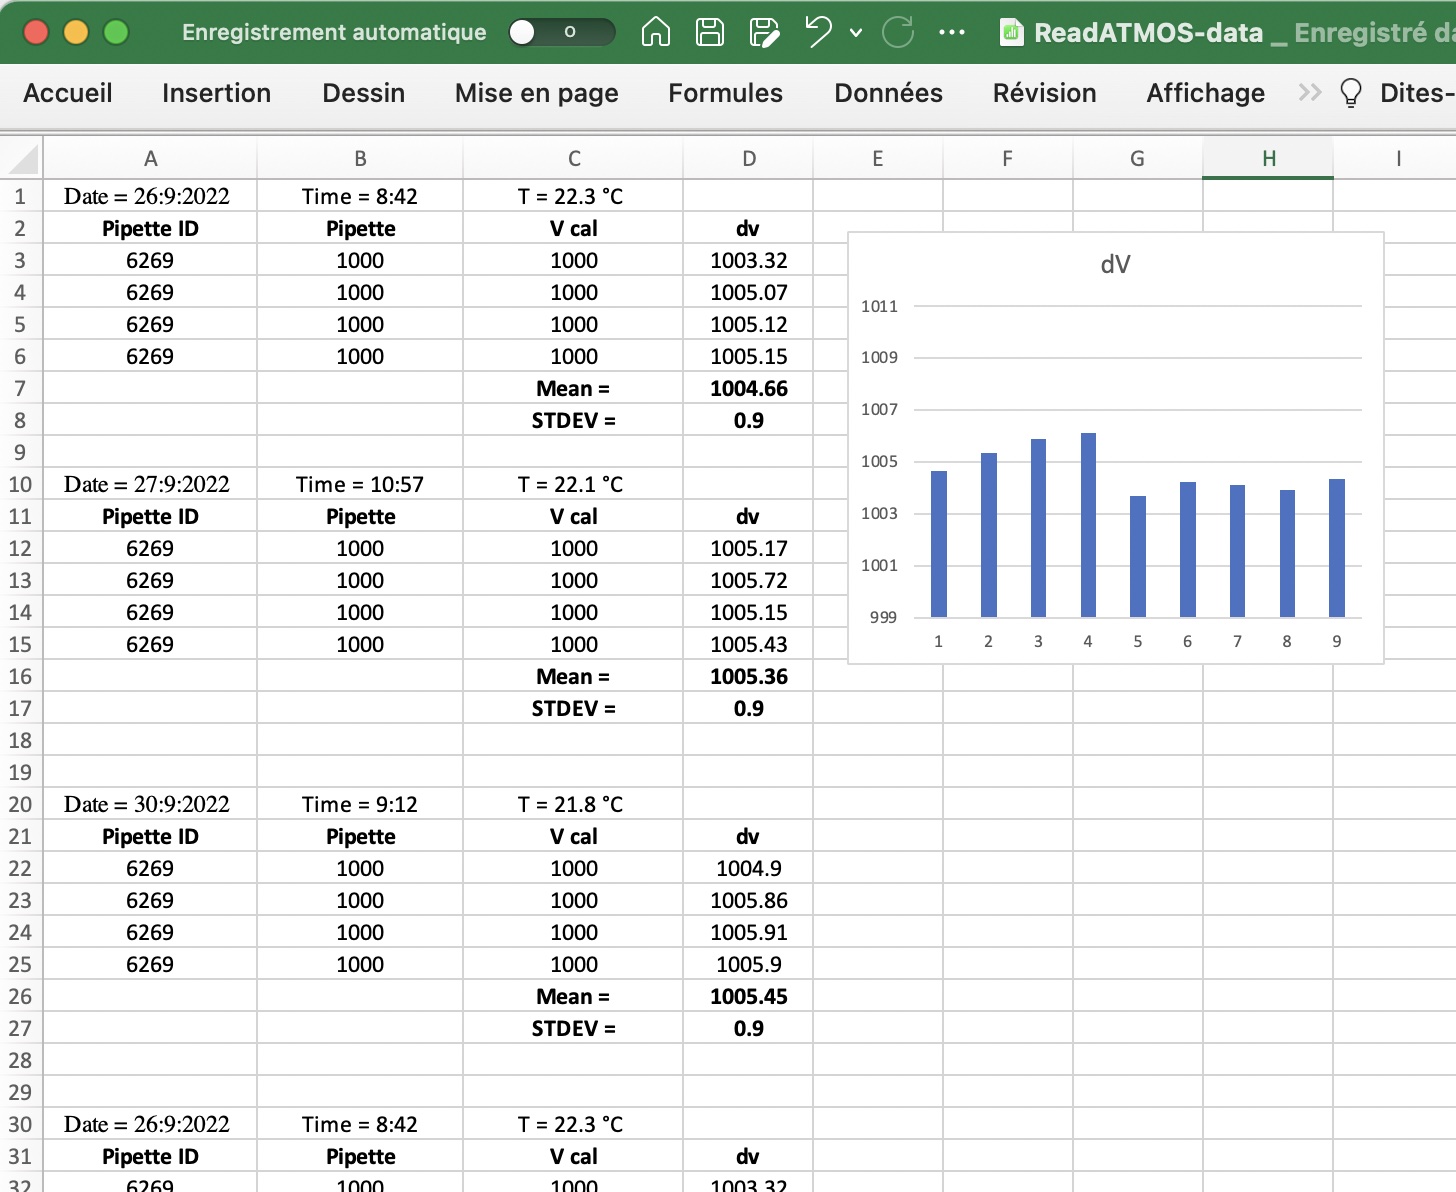Toggle the Enregistrement automatique switch
Screen dimensions: 1456x1192
[560, 32]
